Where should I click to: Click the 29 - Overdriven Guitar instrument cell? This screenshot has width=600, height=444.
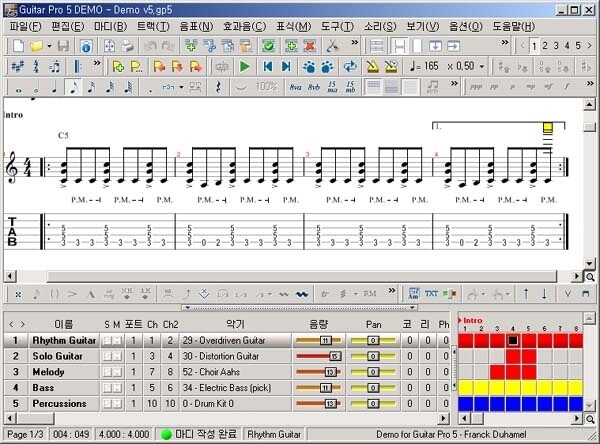pyautogui.click(x=236, y=341)
